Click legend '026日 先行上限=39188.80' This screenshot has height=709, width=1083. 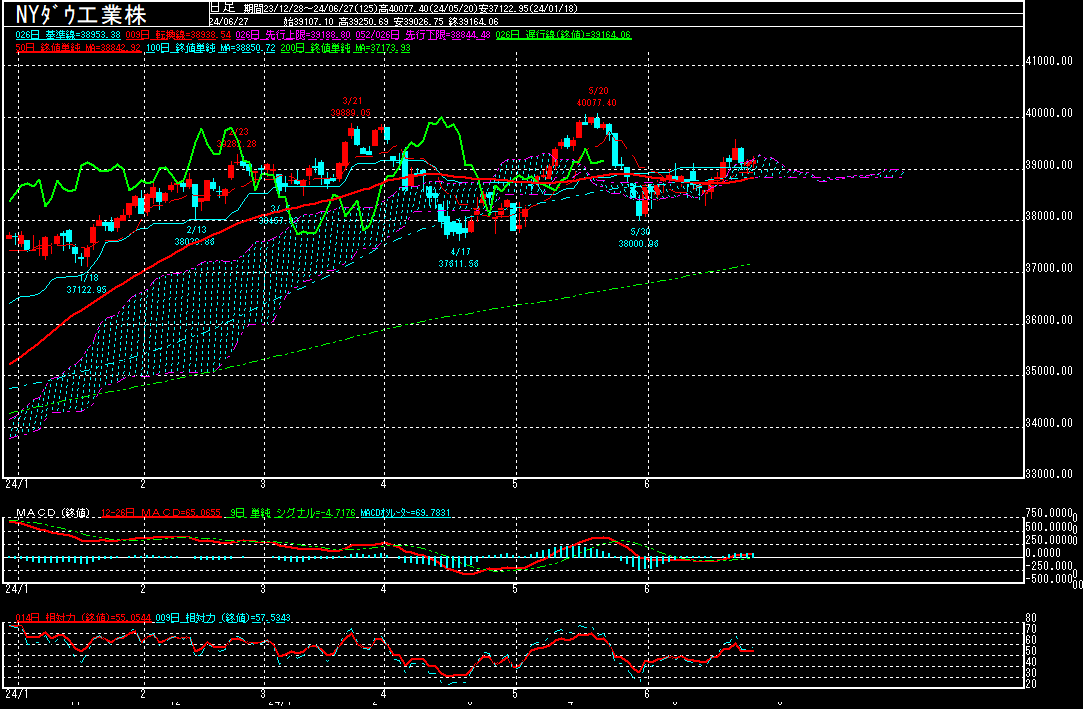[x=293, y=35]
